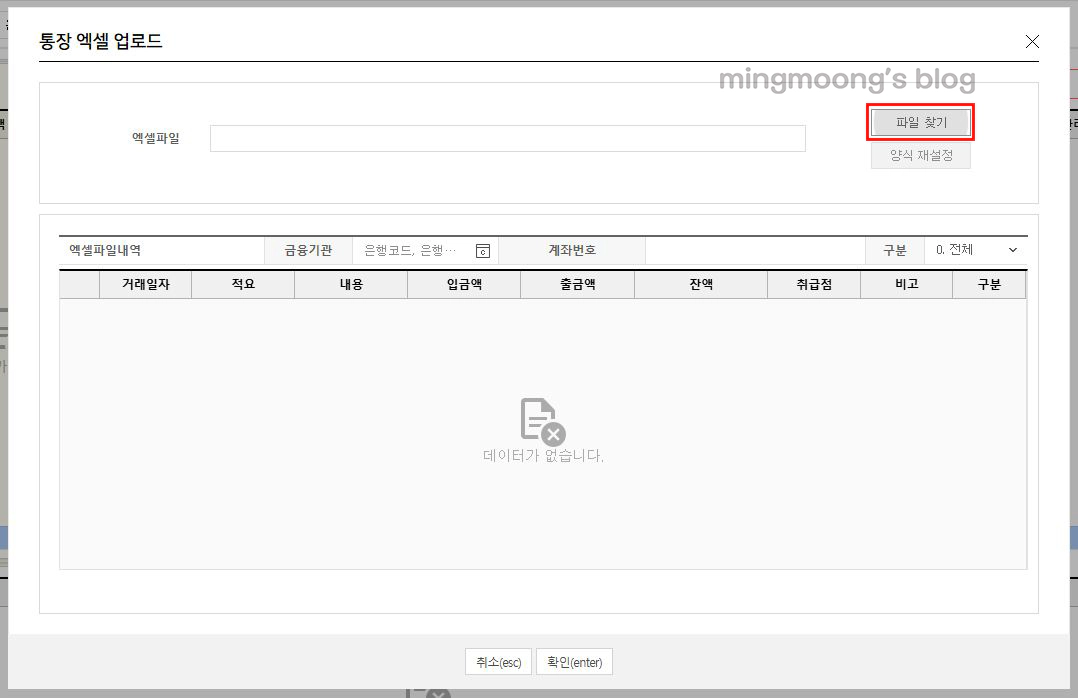Viewport: 1078px width, 698px height.
Task: Select the 입금액 deposit column header
Action: coord(463,284)
